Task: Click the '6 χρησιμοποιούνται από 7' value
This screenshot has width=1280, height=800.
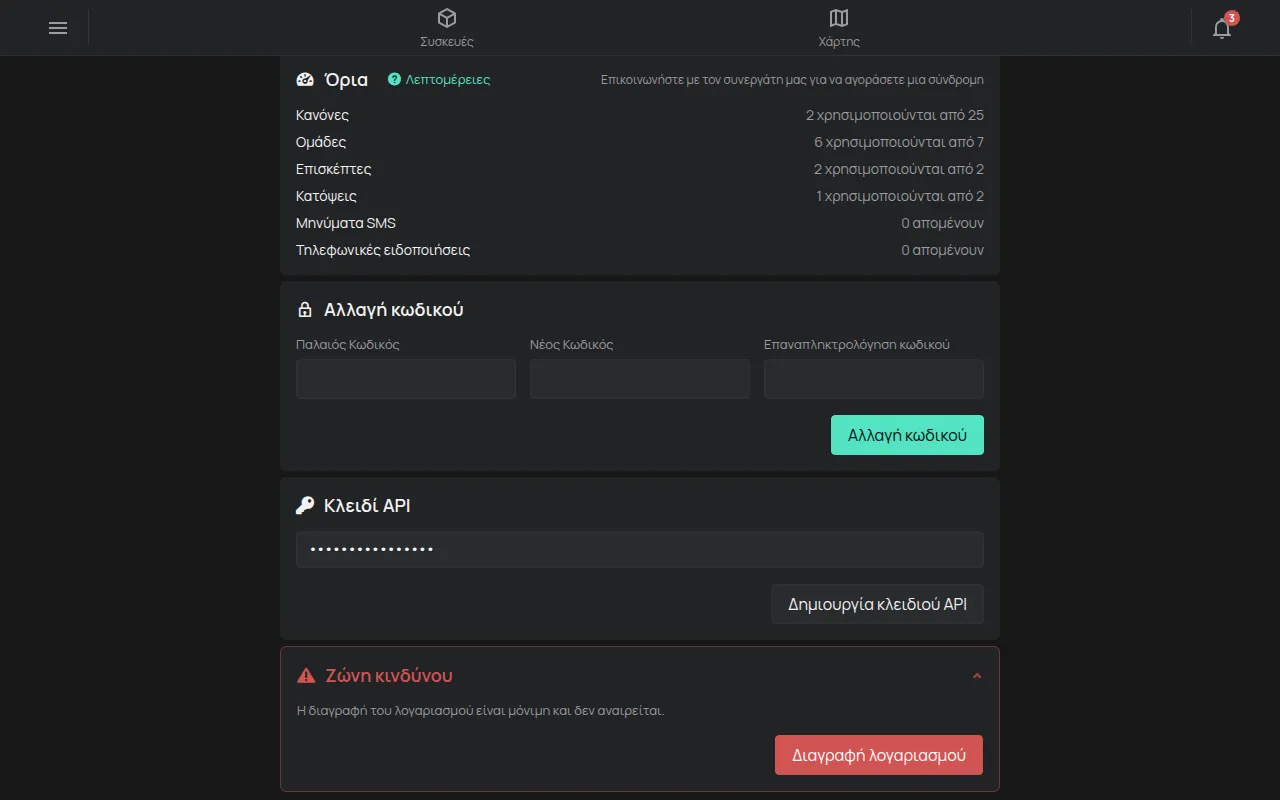Action: [899, 142]
